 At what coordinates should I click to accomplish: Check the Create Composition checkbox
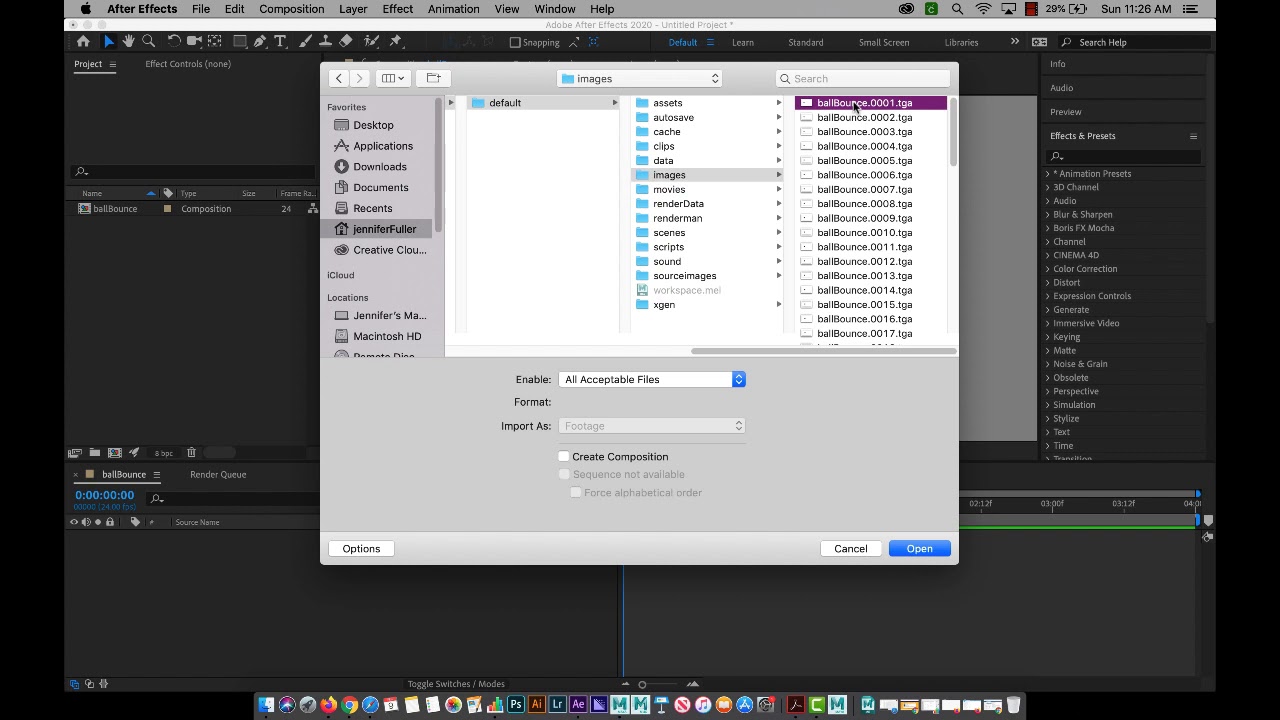[564, 457]
